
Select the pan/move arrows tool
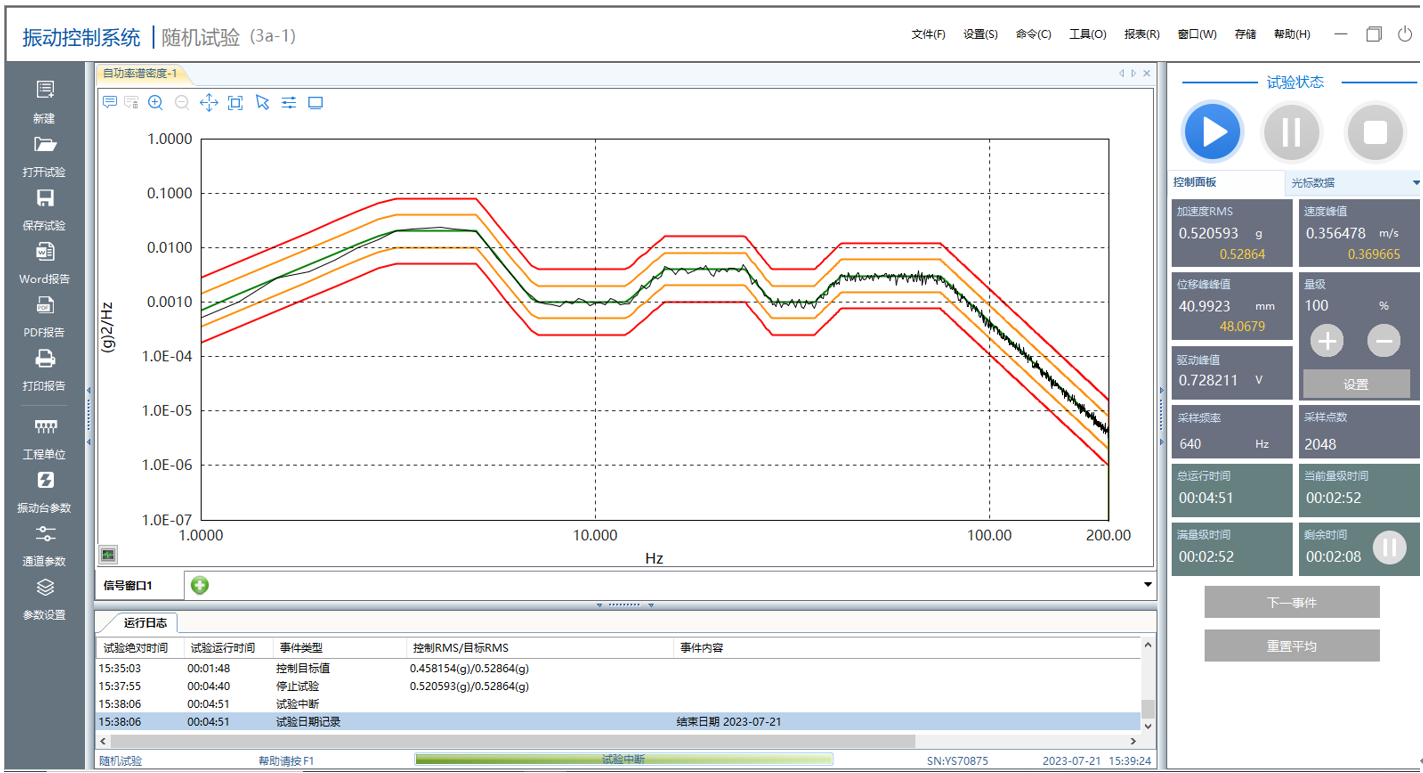pyautogui.click(x=209, y=102)
